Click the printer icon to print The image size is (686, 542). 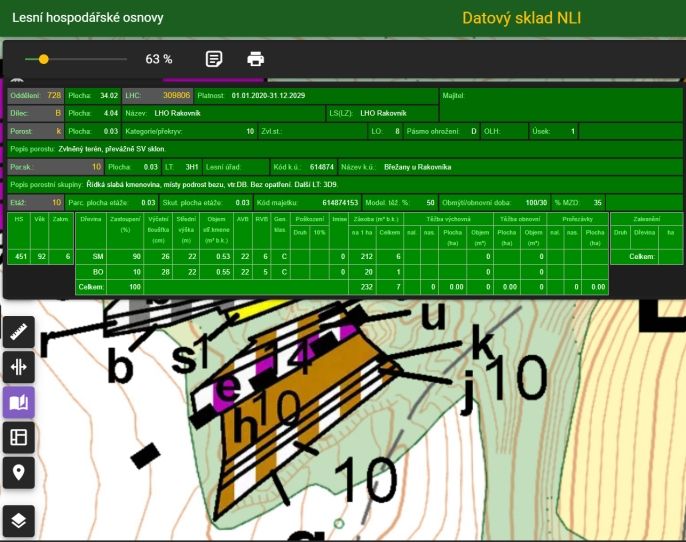[x=256, y=59]
